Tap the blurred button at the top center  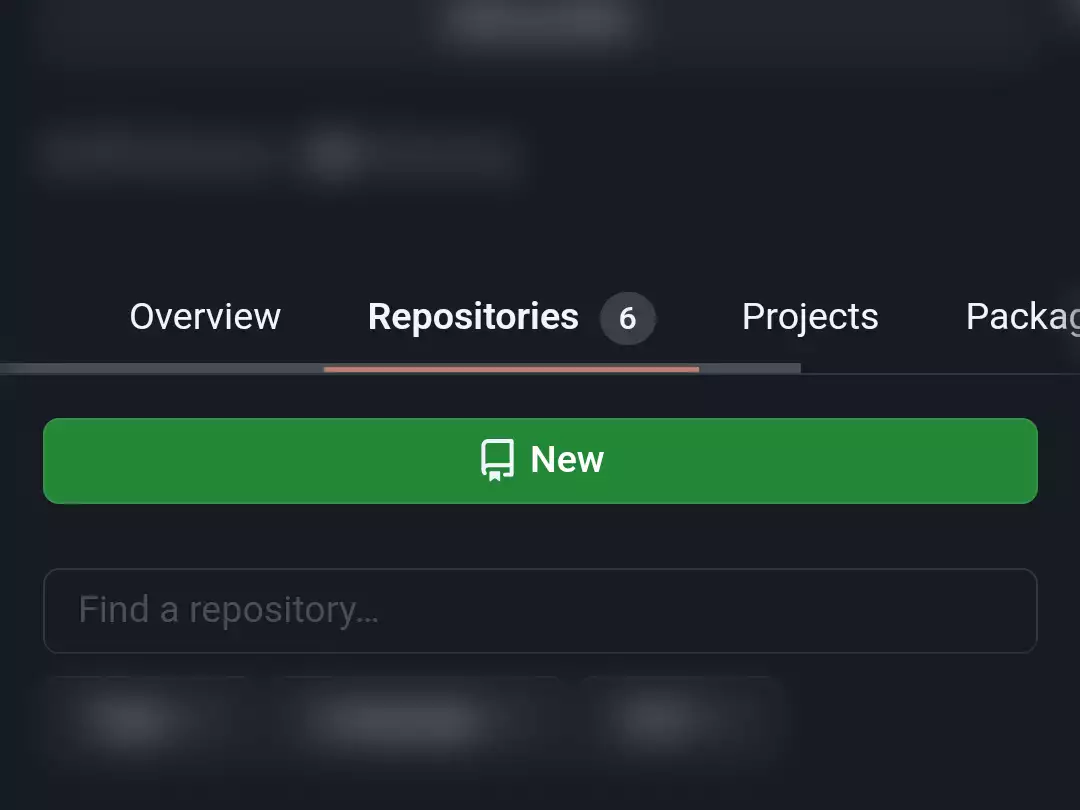[x=540, y=22]
